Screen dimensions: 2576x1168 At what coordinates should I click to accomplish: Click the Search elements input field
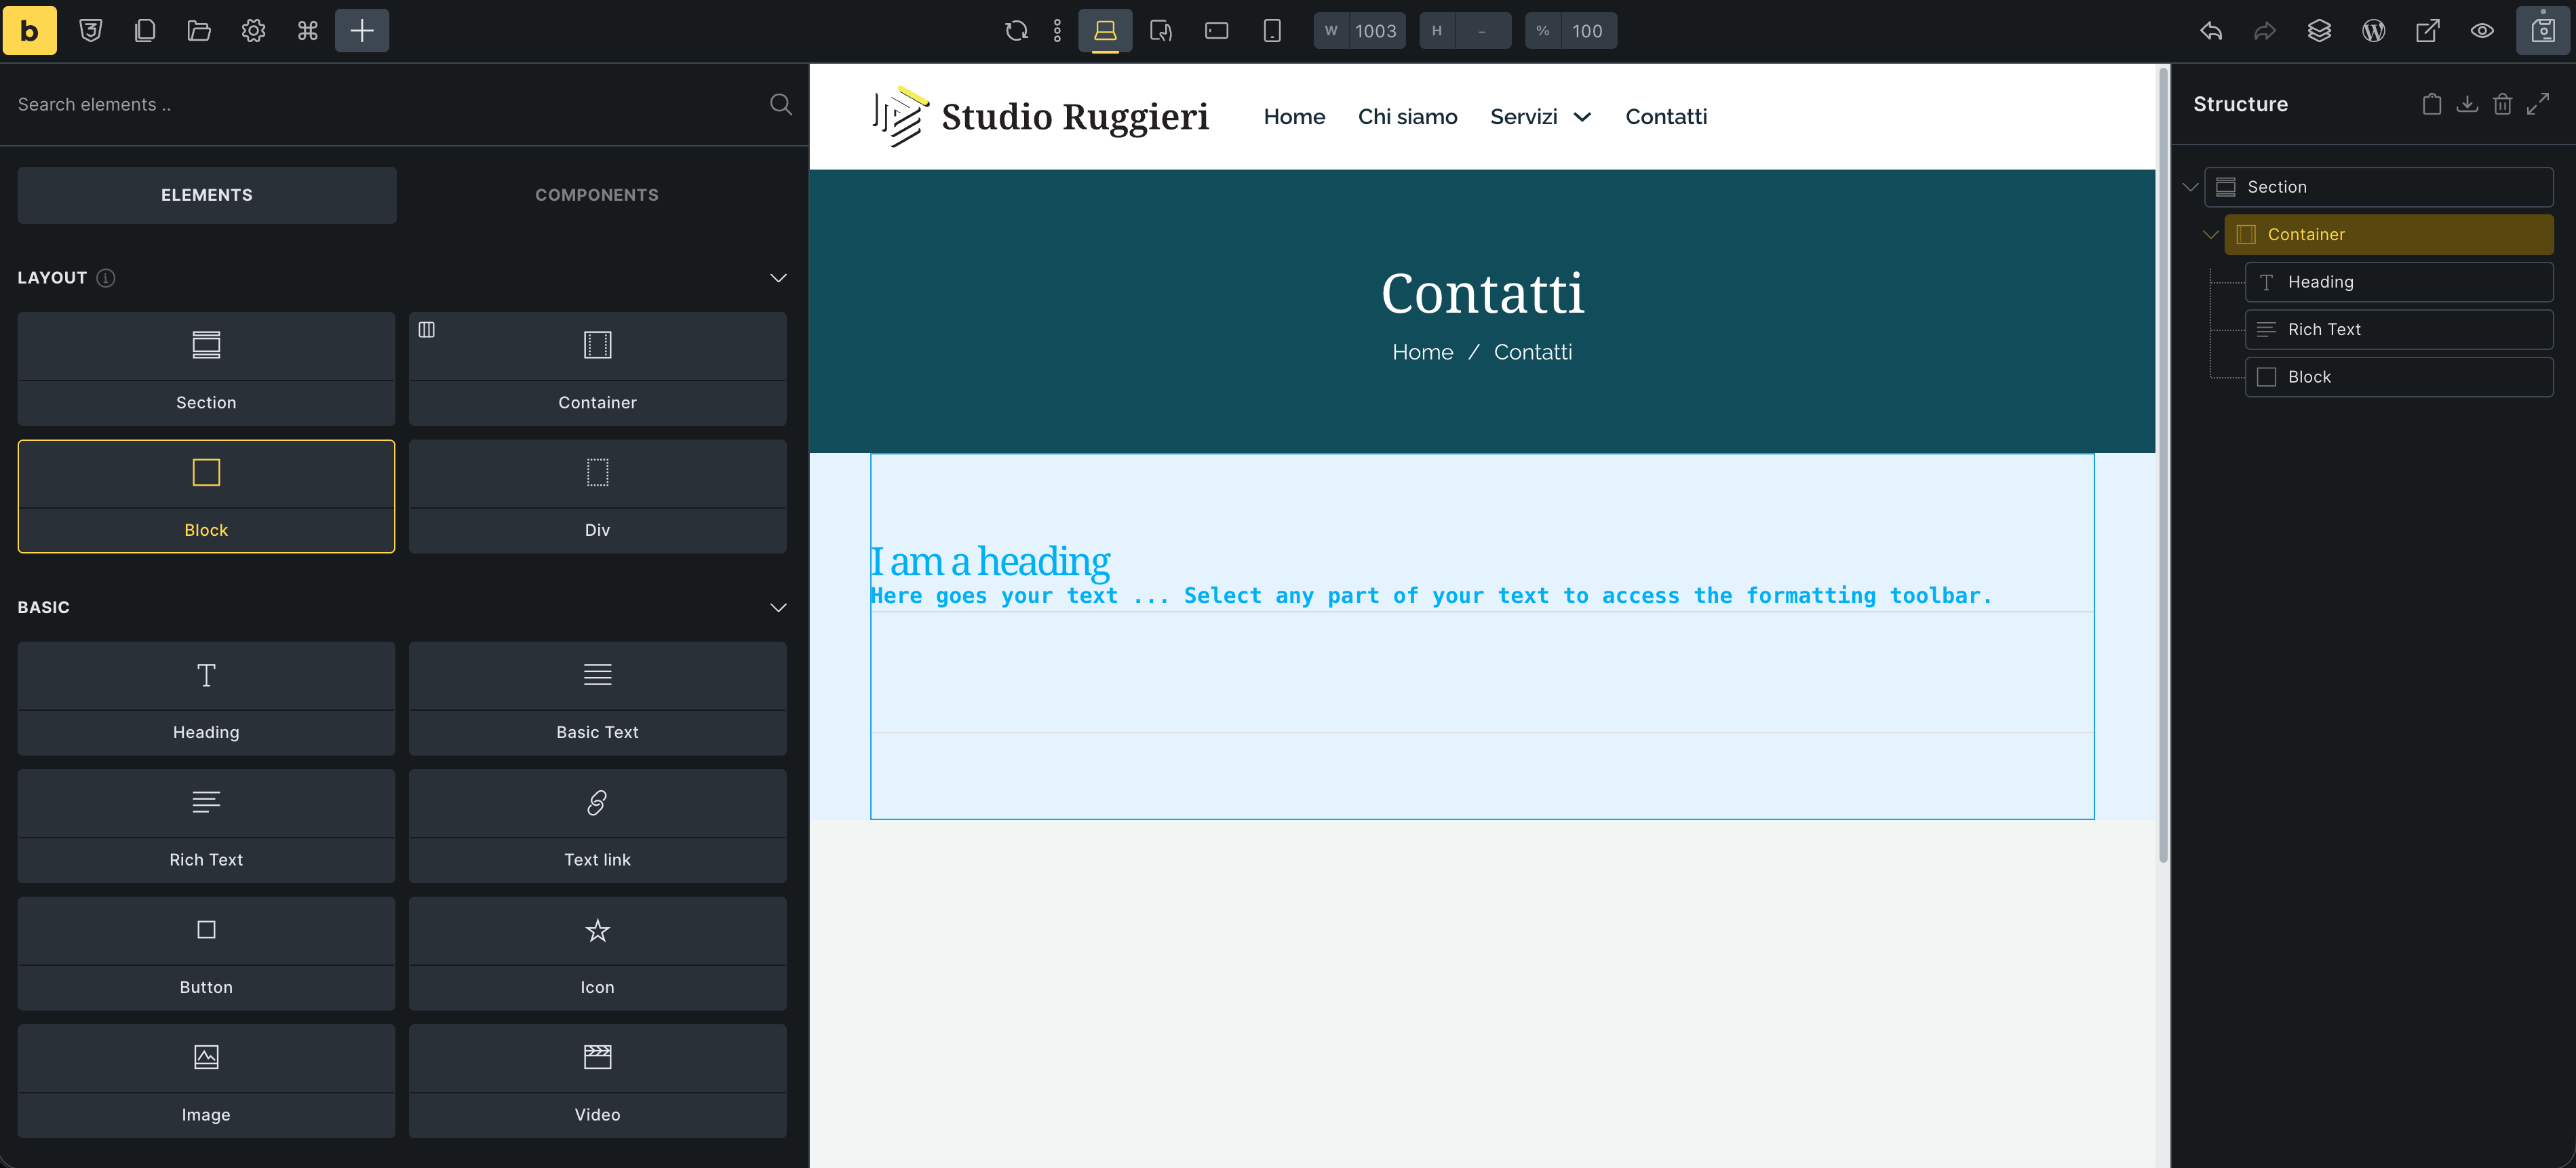[x=380, y=104]
